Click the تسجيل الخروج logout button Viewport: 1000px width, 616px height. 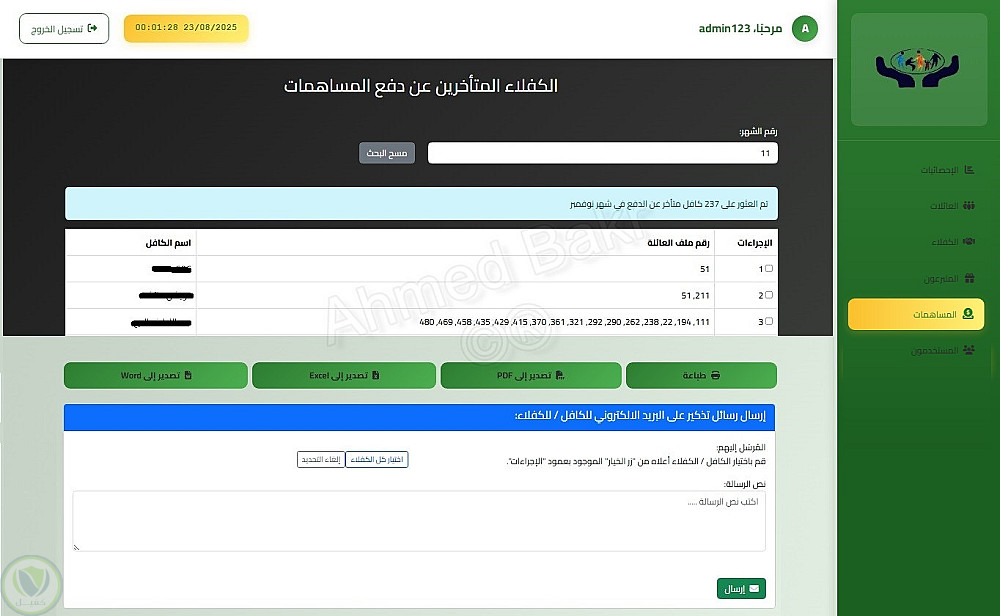[64, 29]
